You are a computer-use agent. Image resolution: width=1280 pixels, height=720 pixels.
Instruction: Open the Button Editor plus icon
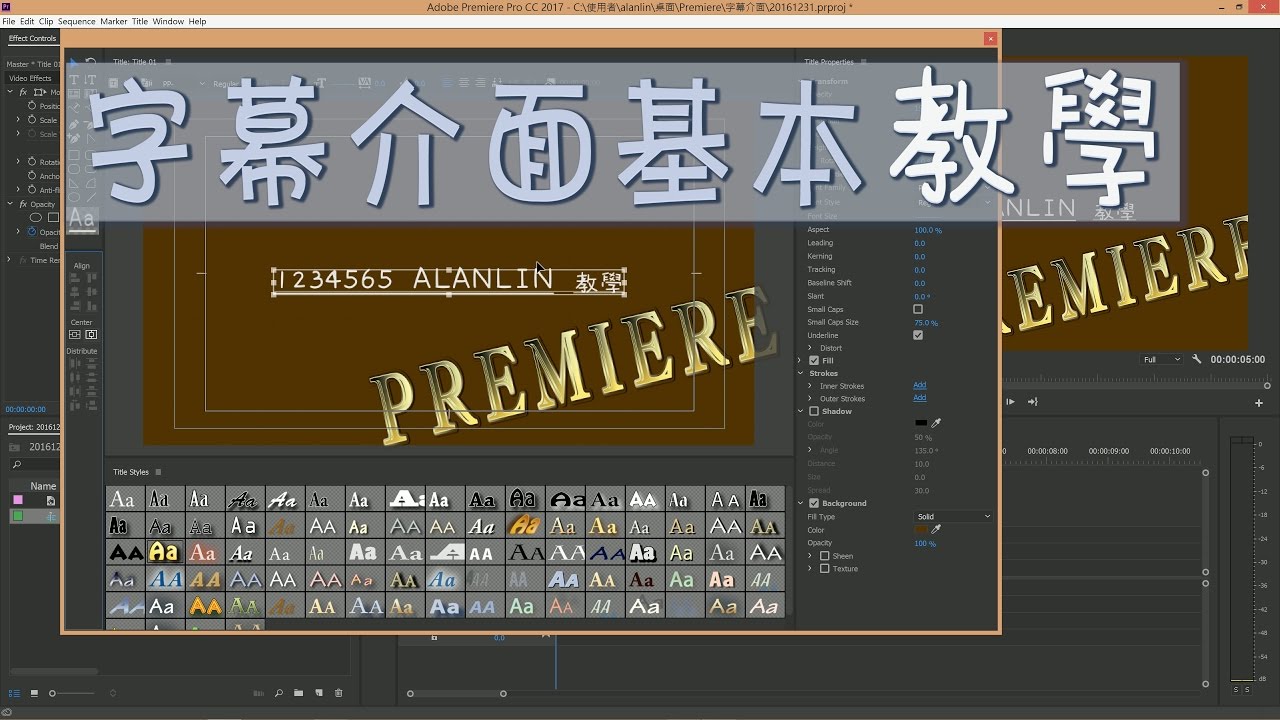(1259, 403)
